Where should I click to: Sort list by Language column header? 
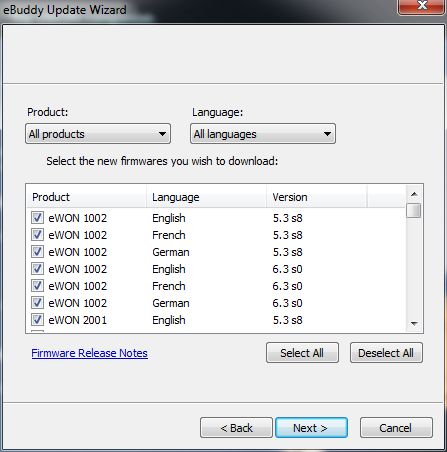[207, 197]
